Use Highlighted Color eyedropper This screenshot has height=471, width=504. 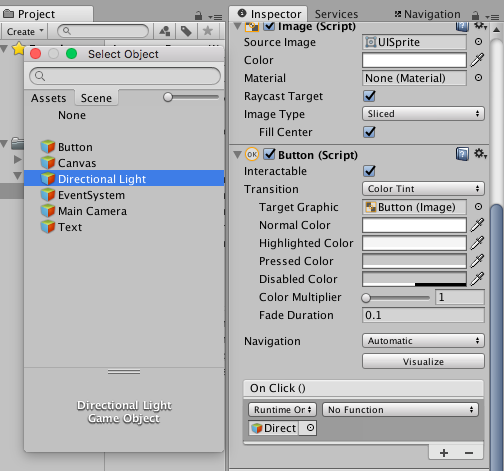coord(477,243)
